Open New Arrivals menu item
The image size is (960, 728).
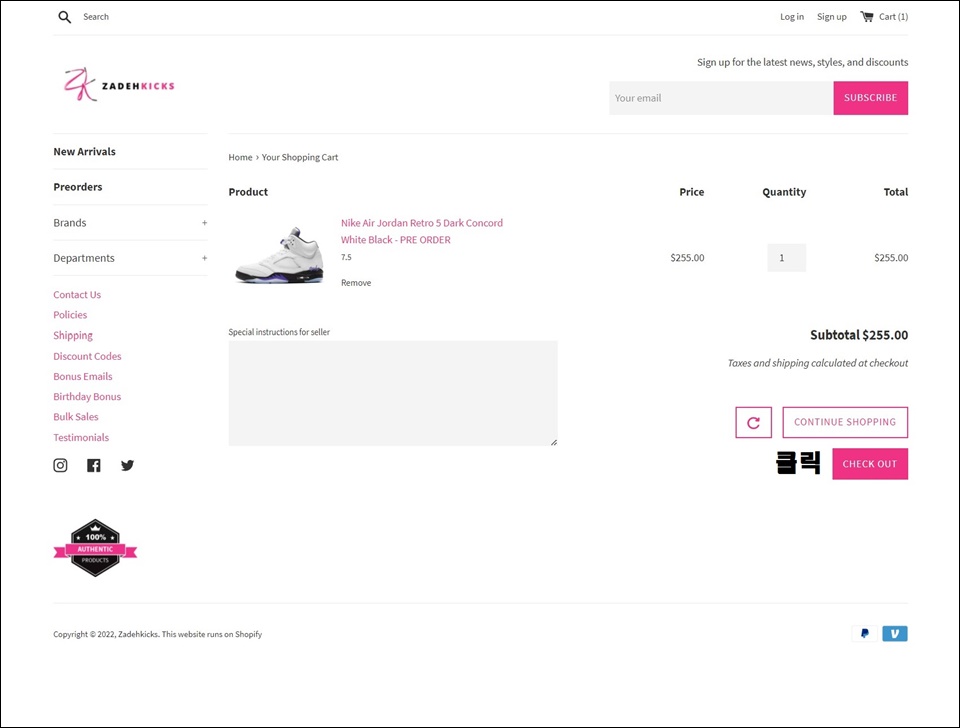84,152
